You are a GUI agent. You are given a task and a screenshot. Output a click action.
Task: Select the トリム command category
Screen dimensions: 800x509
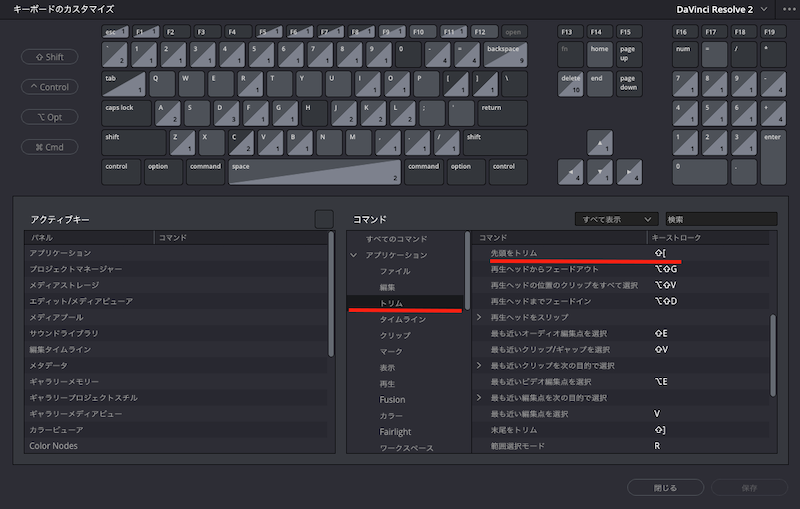pyautogui.click(x=405, y=303)
